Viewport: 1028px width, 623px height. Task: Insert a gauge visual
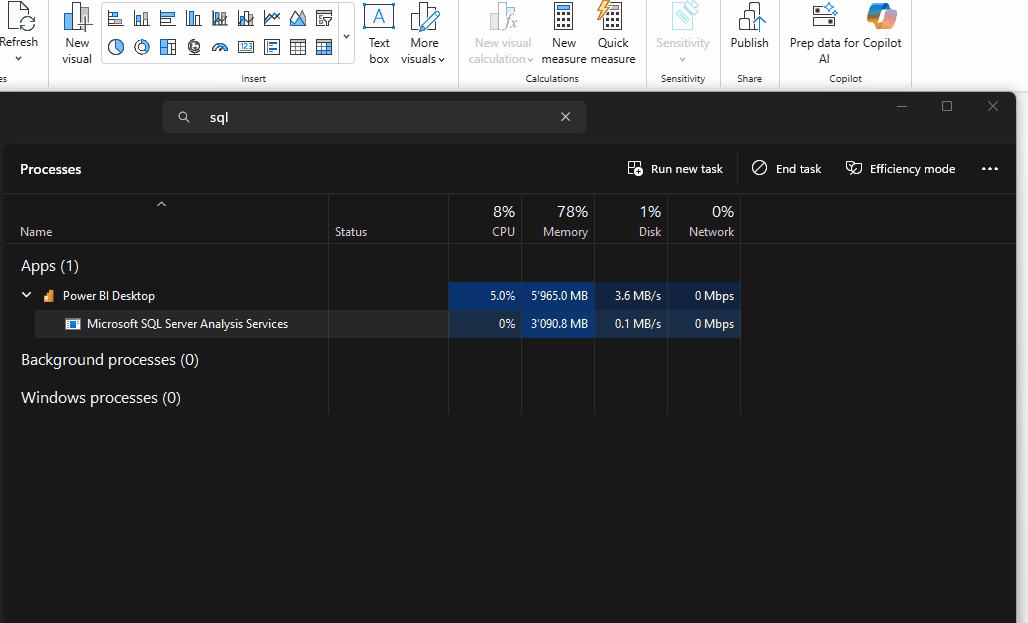click(x=220, y=47)
